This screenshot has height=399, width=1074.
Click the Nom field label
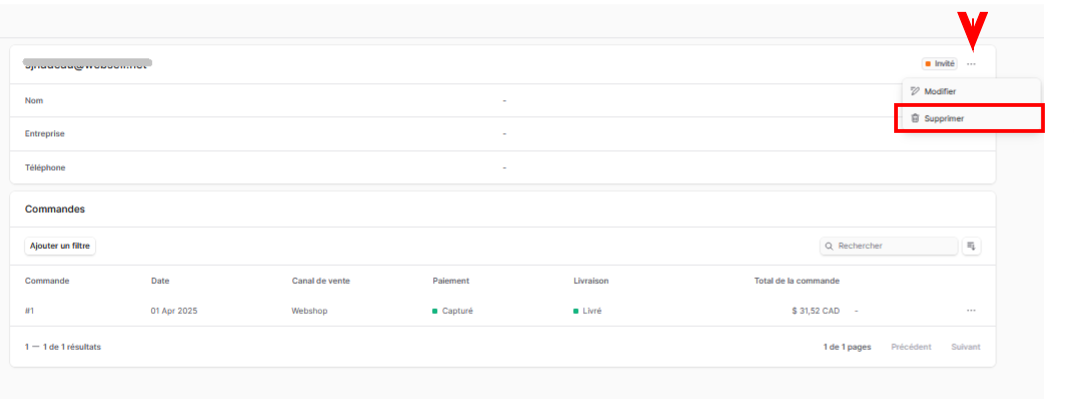point(34,101)
